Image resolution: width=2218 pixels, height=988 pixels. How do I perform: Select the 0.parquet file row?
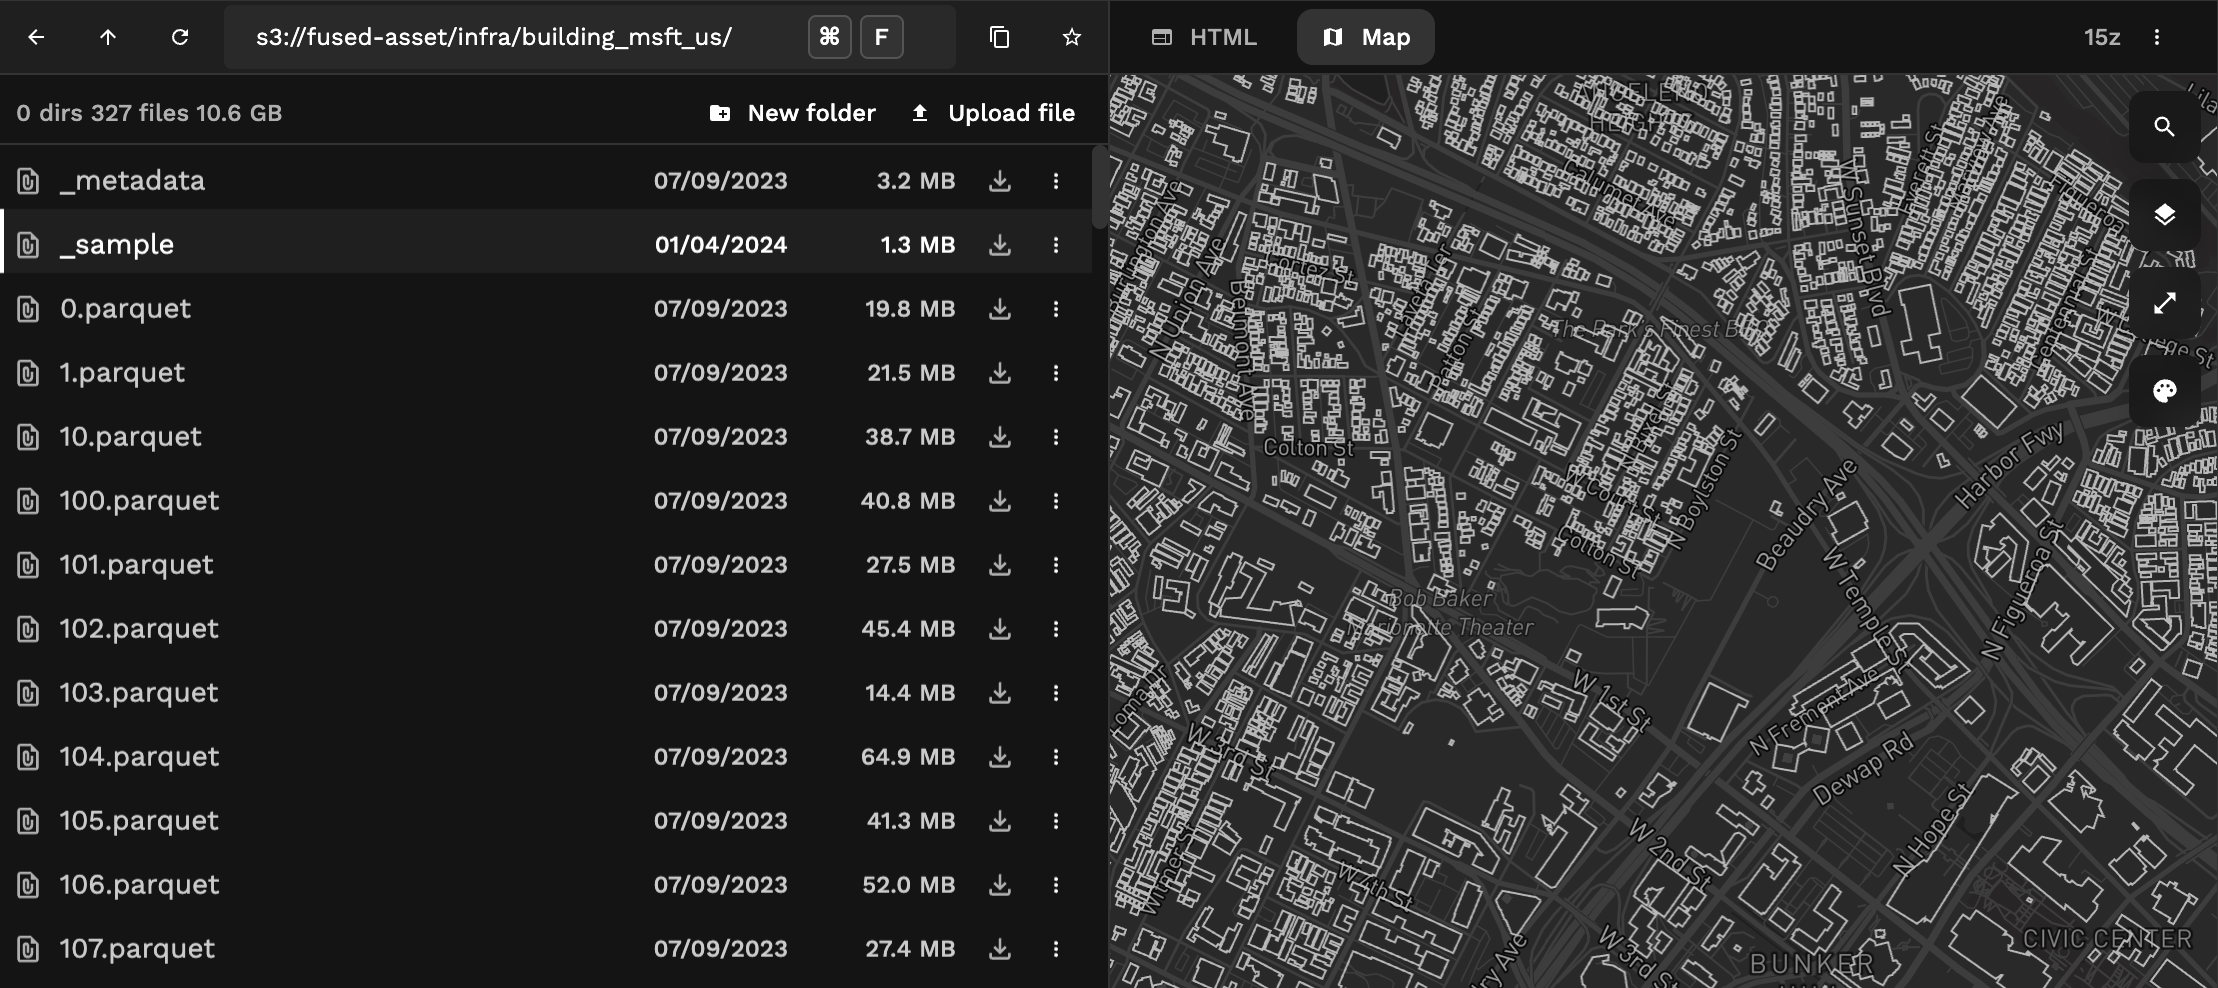pyautogui.click(x=300, y=309)
